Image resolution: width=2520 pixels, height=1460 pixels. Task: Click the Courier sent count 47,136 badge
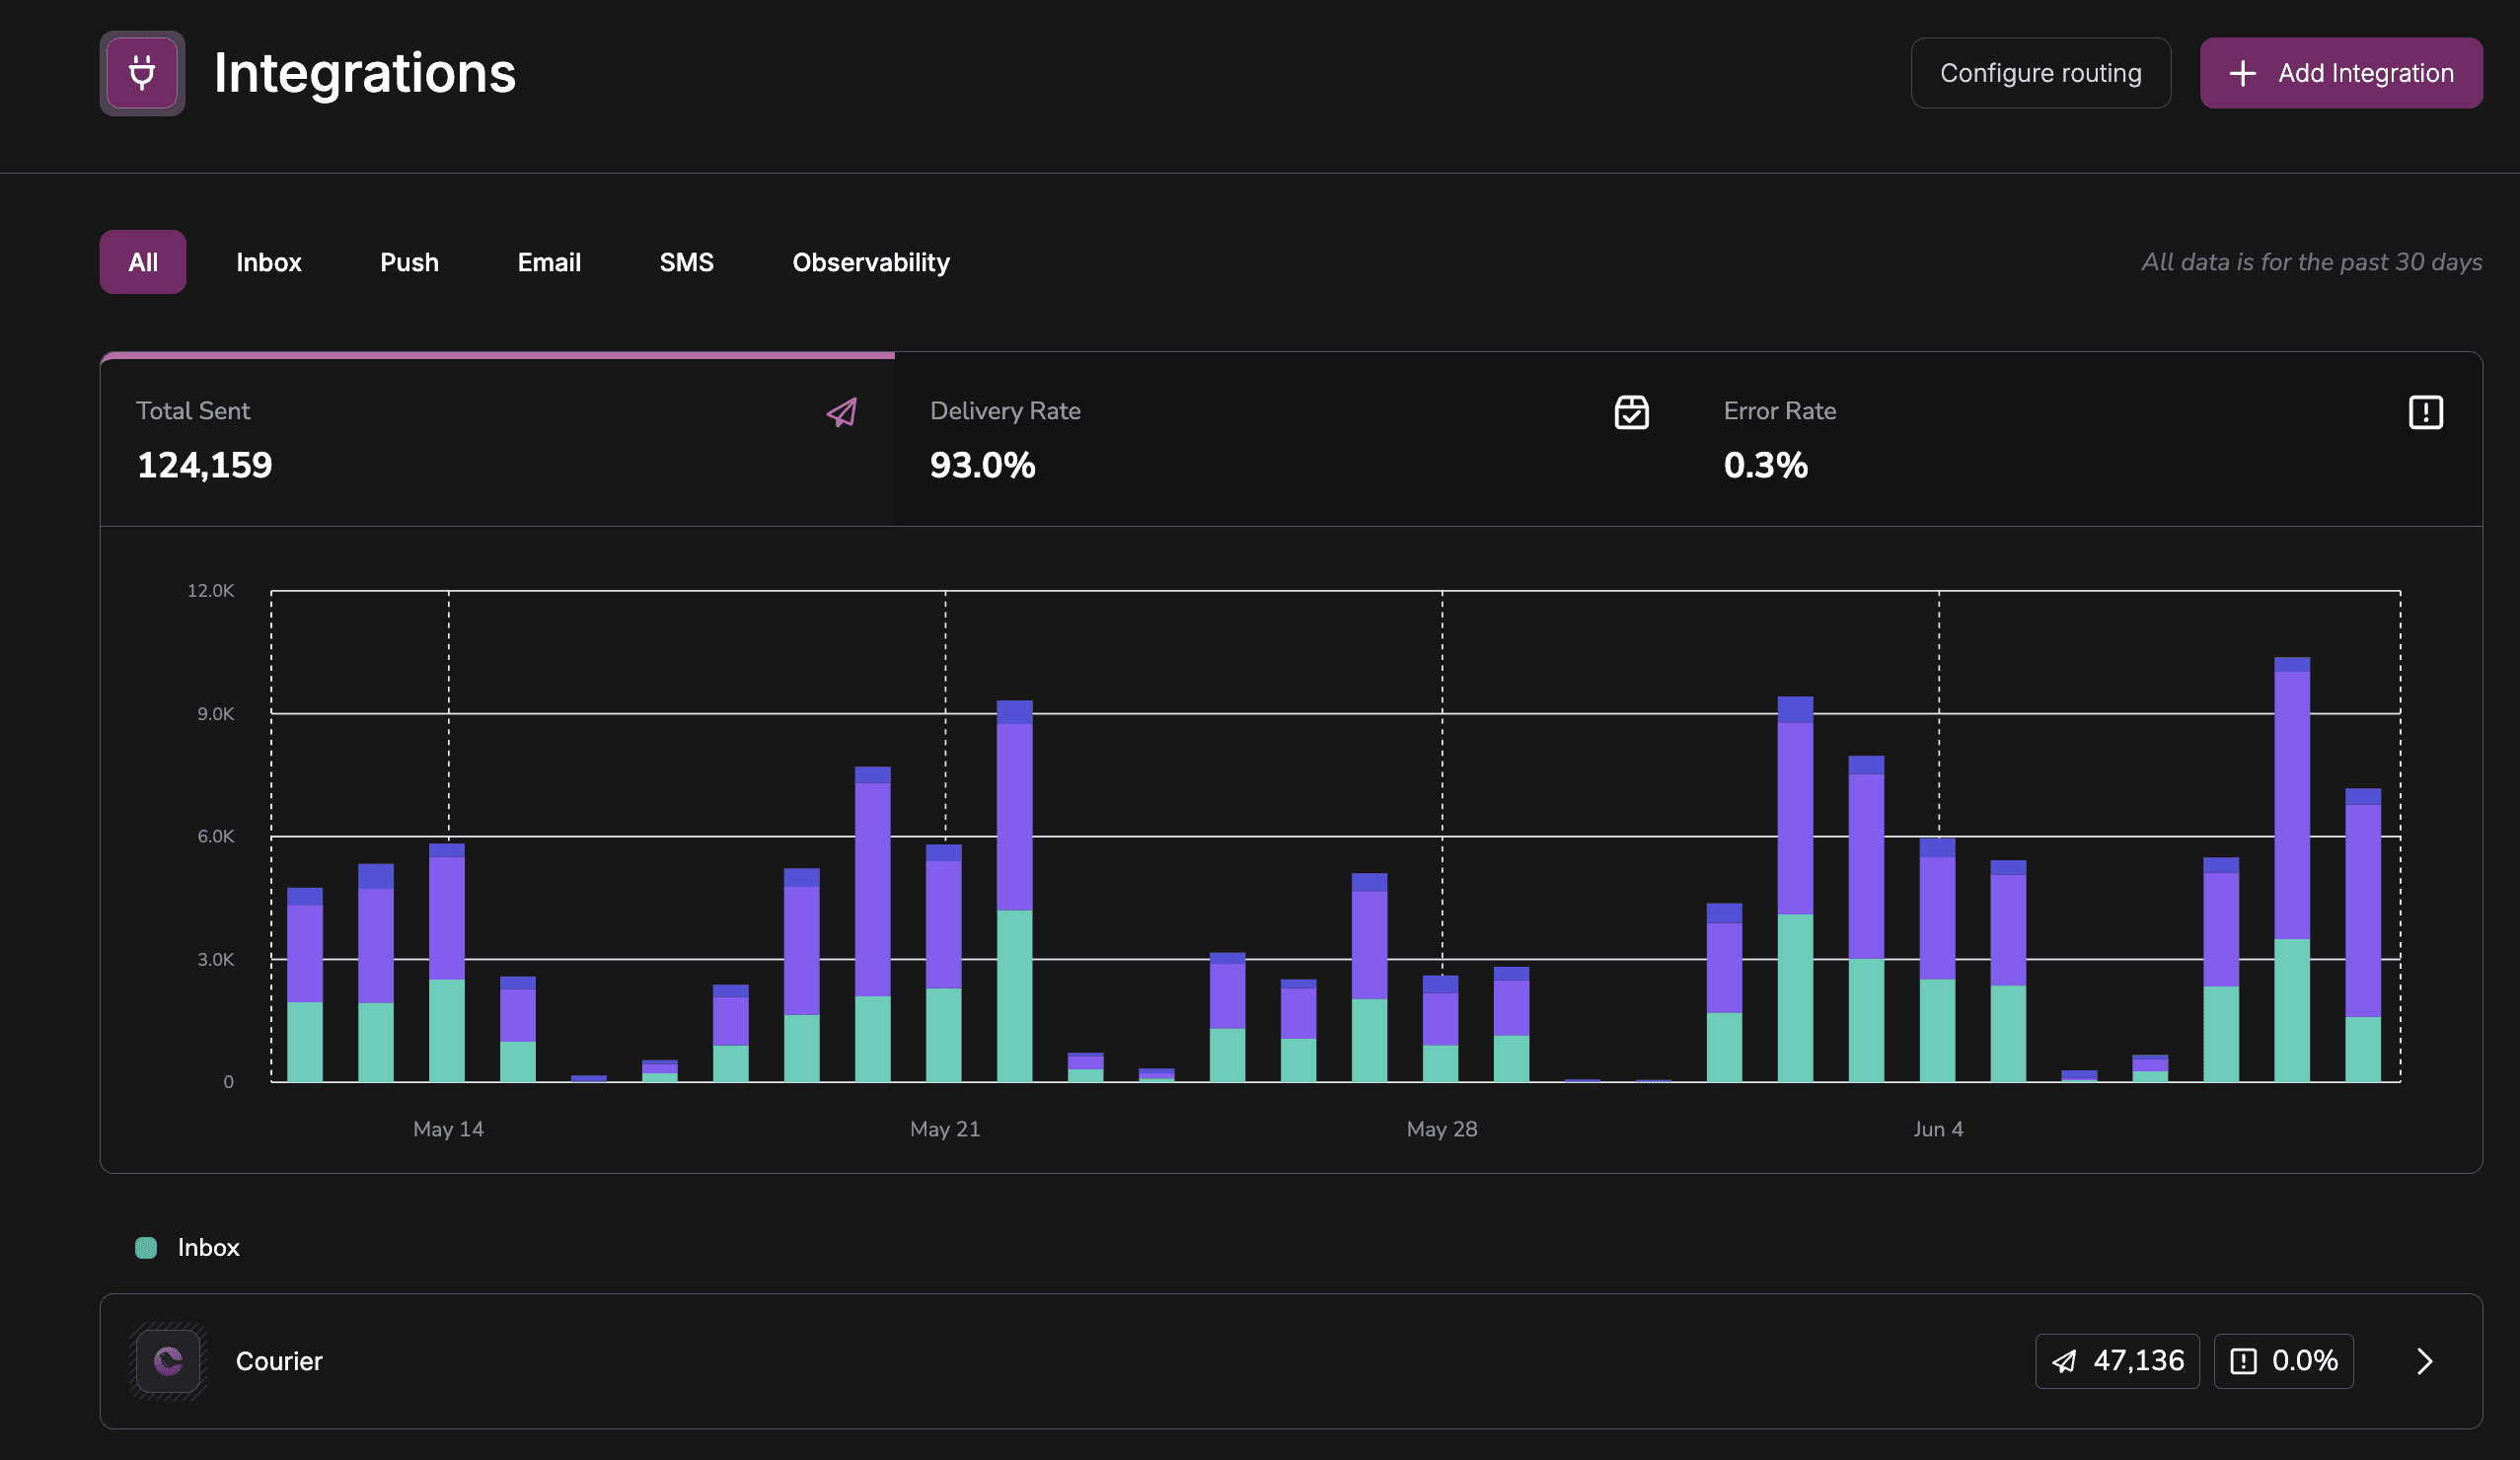(x=2117, y=1361)
